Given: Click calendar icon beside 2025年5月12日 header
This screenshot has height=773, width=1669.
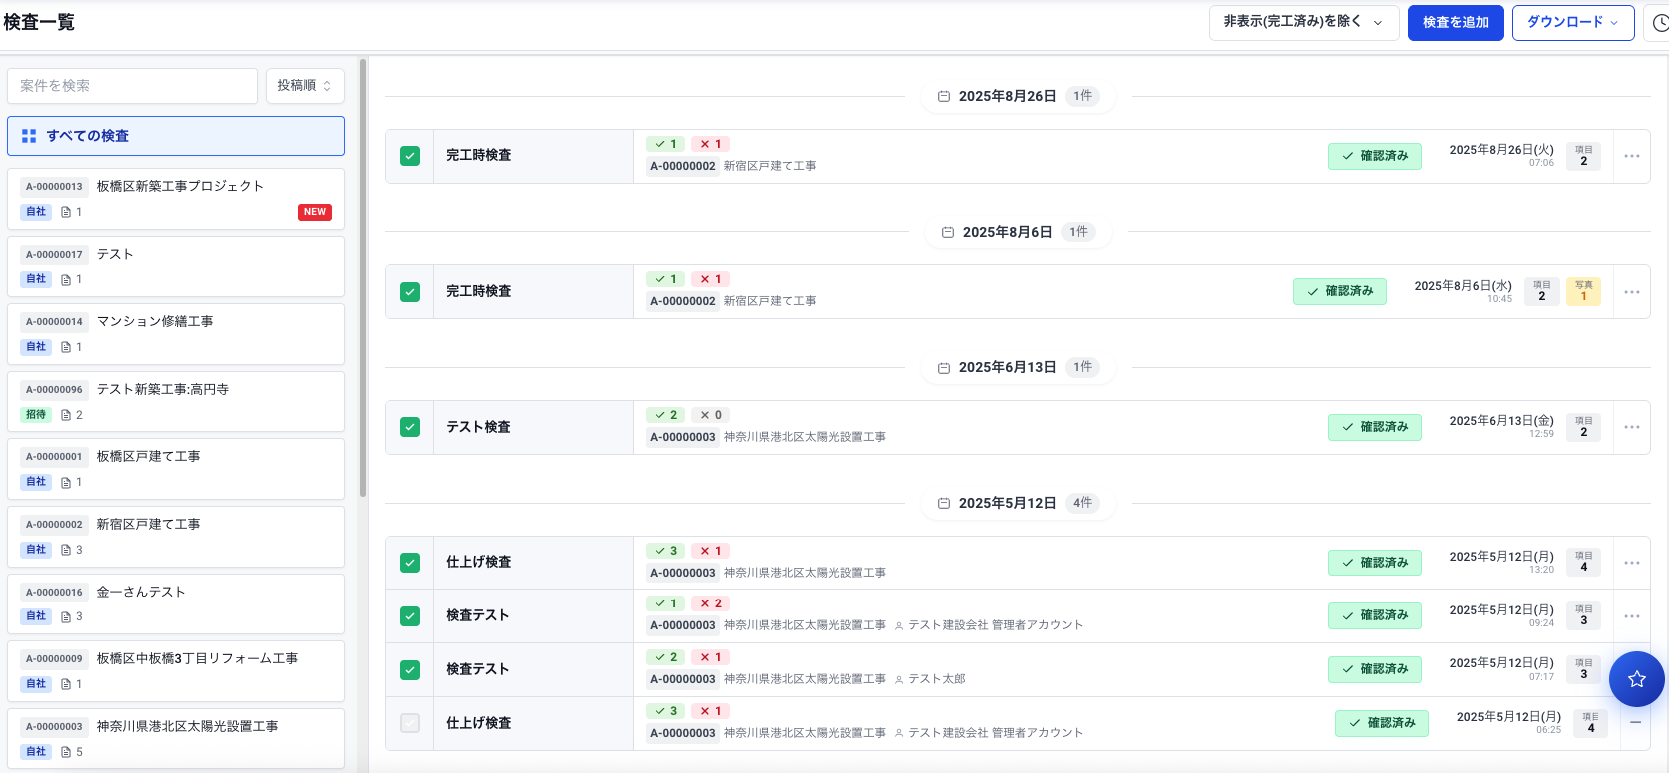Looking at the screenshot, I should point(943,503).
